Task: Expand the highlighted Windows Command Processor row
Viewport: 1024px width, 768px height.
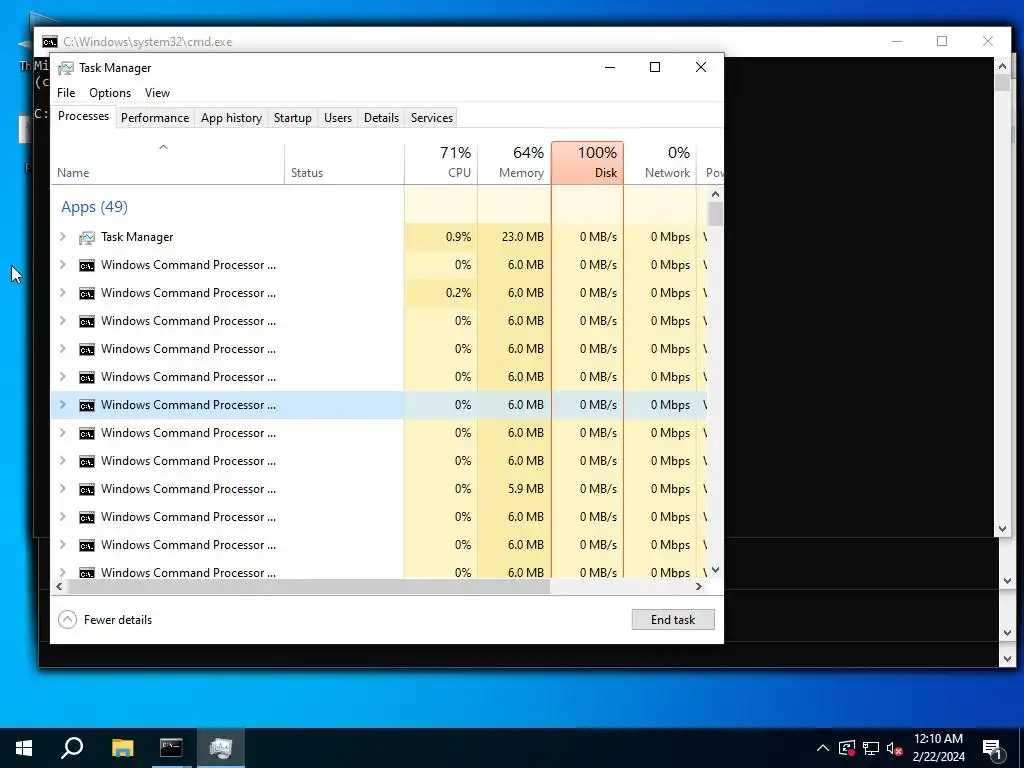Action: pyautogui.click(x=63, y=405)
